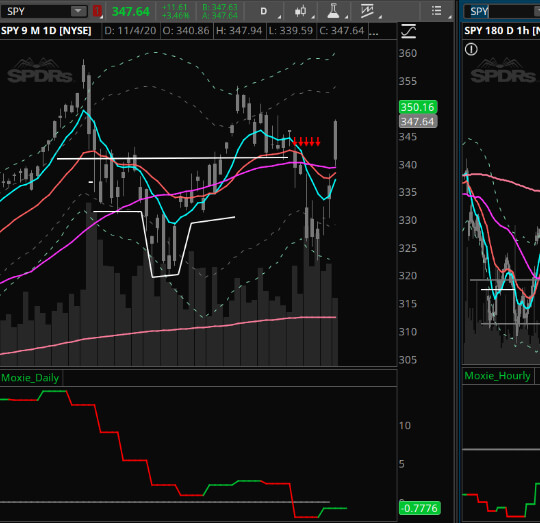
Task: Click the last price 347.64 in toolbar
Action: point(131,12)
